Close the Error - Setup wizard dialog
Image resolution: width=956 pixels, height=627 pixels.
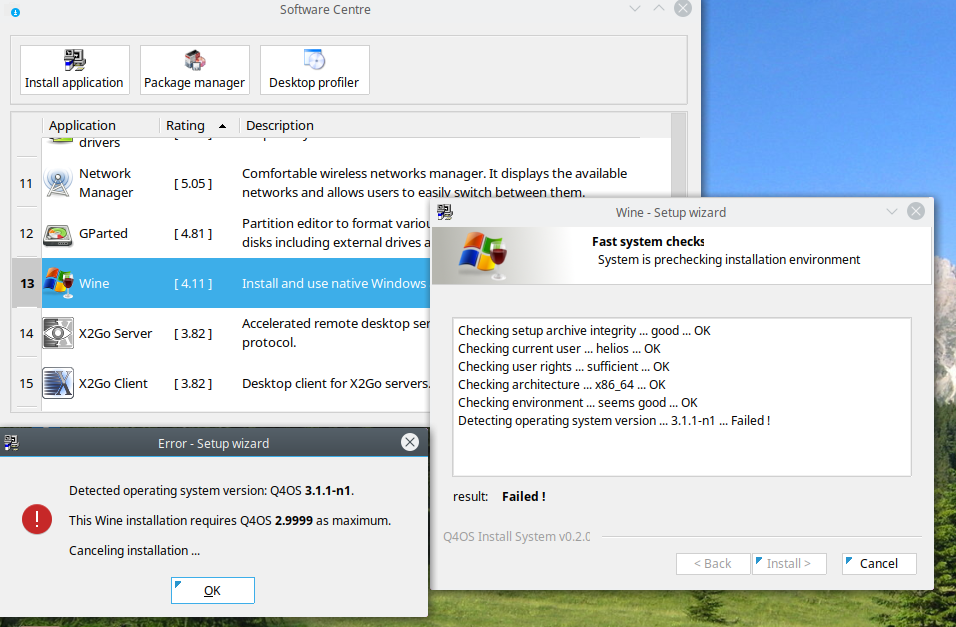[410, 442]
